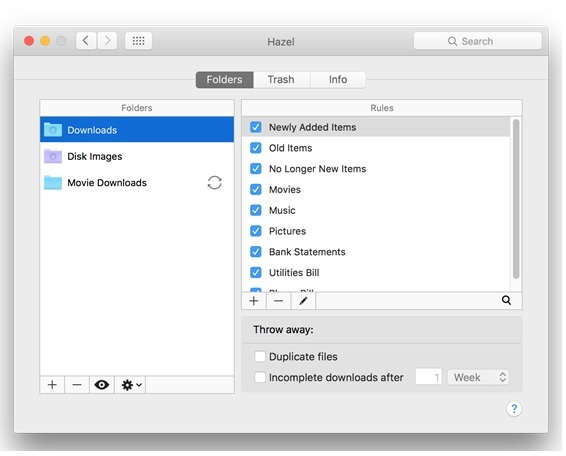Show all preferences grid icon
566x456 pixels.
tap(138, 41)
